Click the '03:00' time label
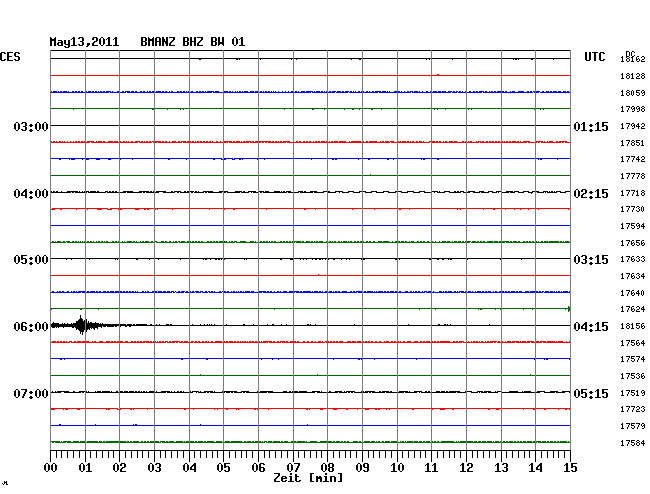 pos(31,126)
